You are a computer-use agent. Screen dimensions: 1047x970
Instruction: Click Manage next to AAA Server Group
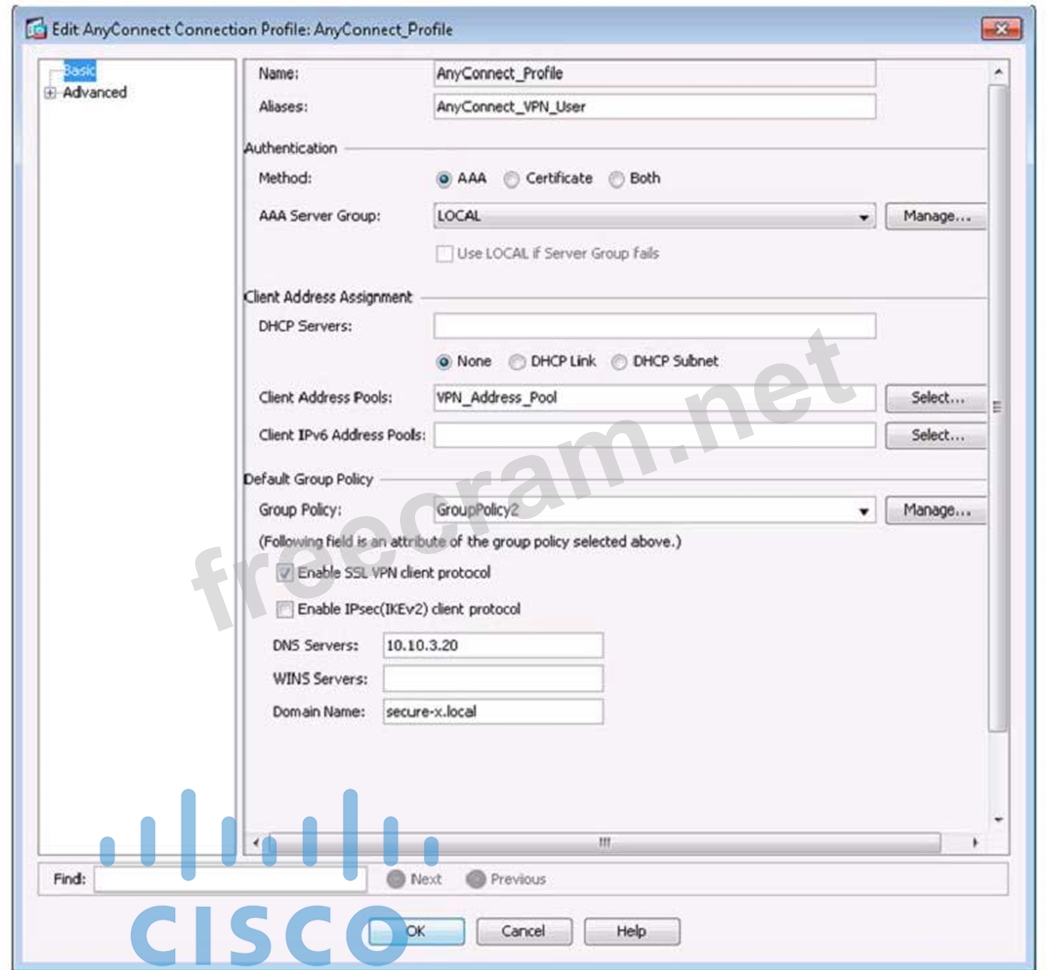tap(935, 216)
